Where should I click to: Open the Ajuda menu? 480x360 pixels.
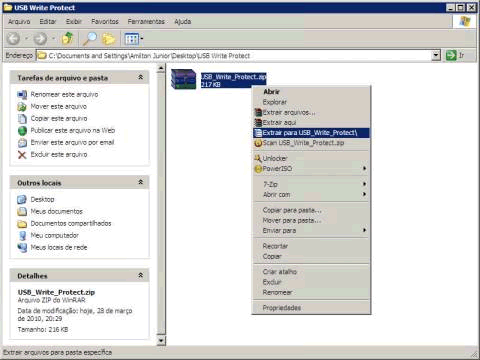coord(183,22)
